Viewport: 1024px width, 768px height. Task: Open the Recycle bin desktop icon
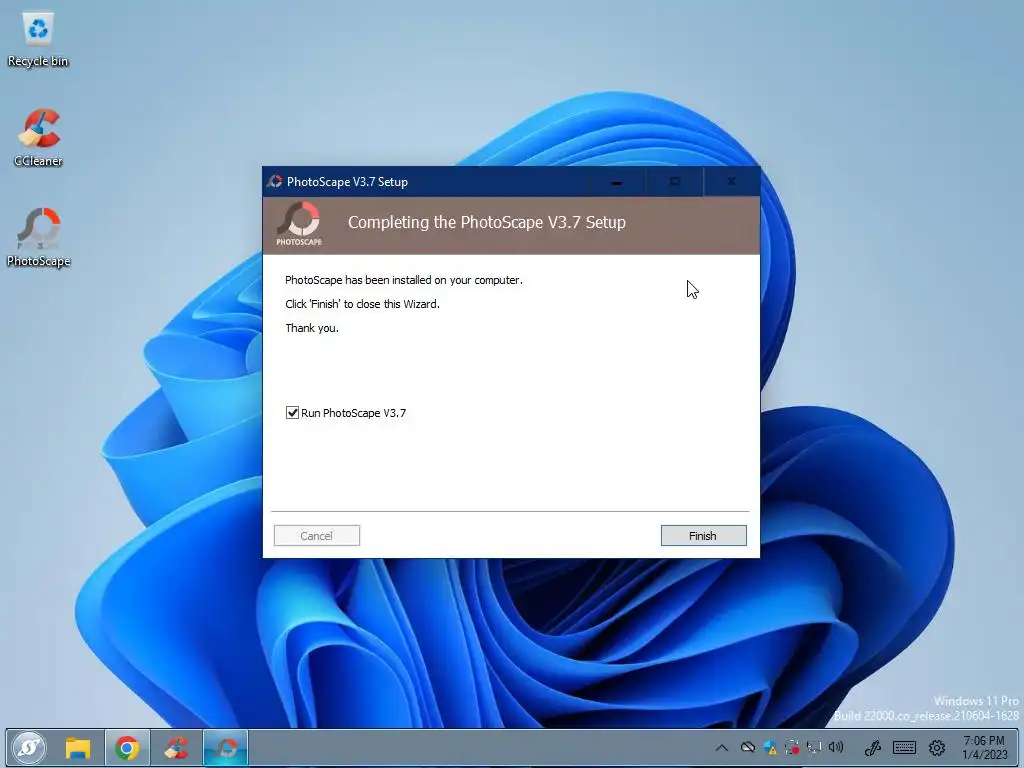click(38, 40)
